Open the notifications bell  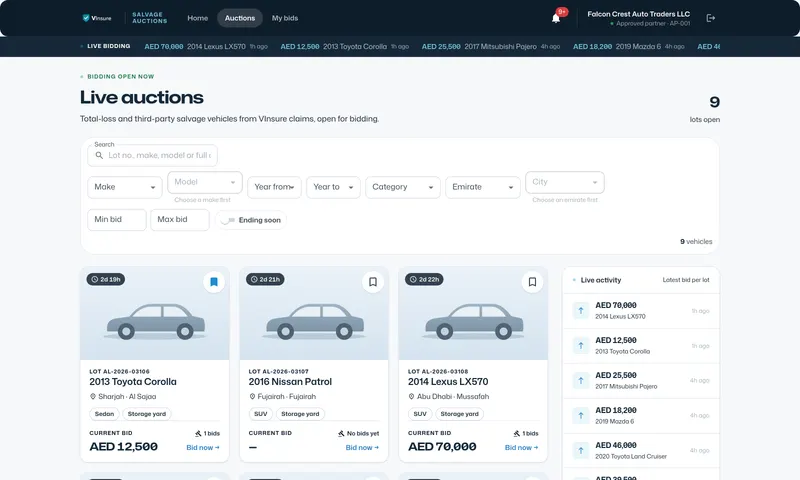[x=556, y=18]
